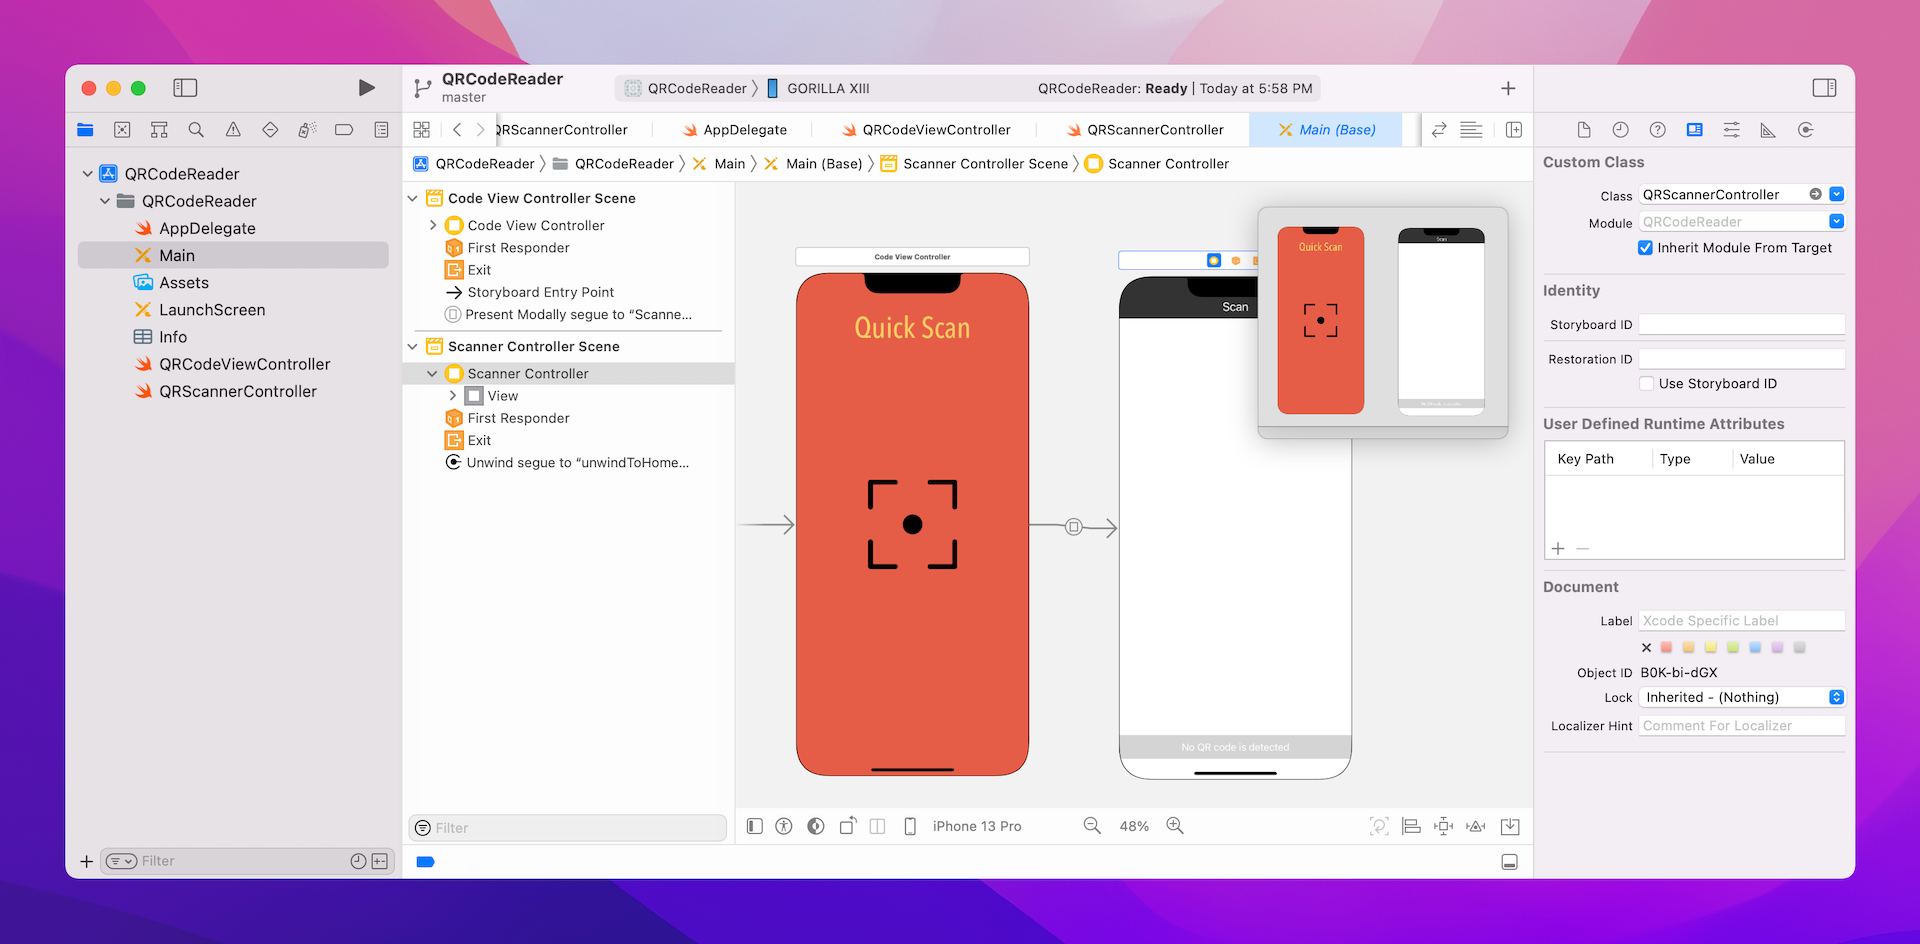Collapse the Code View Controller Scene

tap(413, 199)
